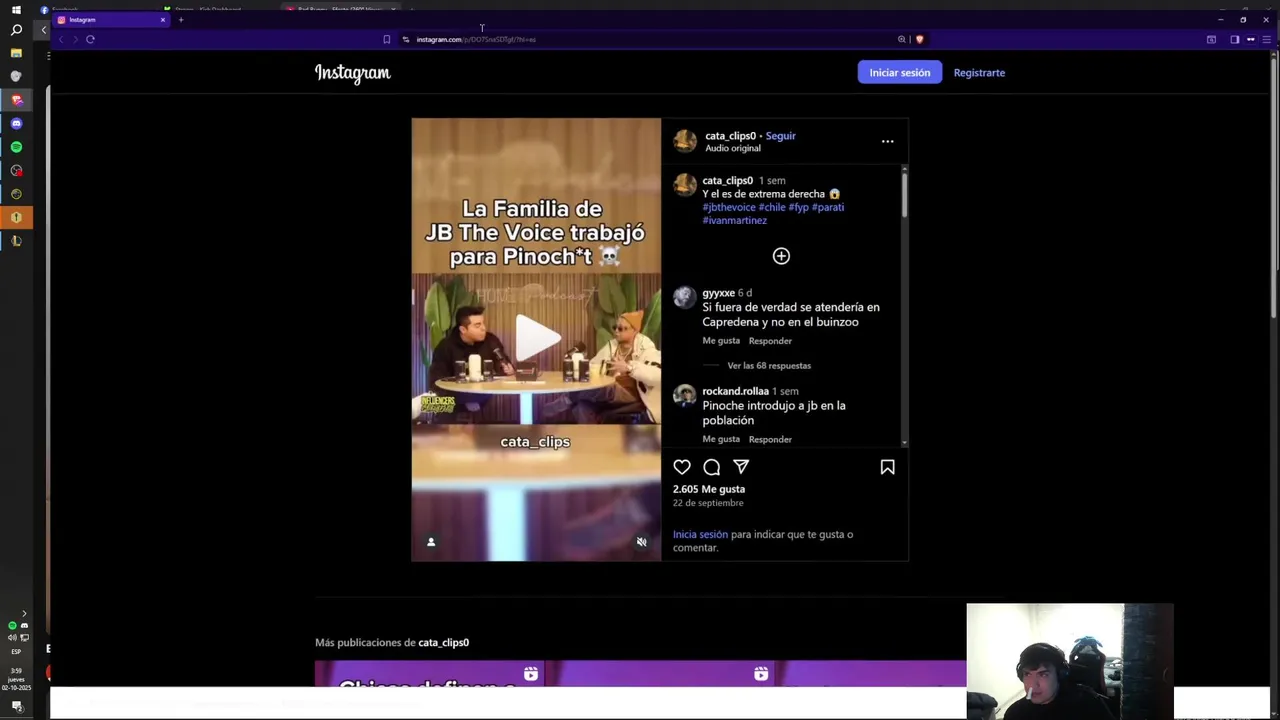The width and height of the screenshot is (1280, 720).
Task: Save the post with the bookmark icon
Action: point(887,467)
